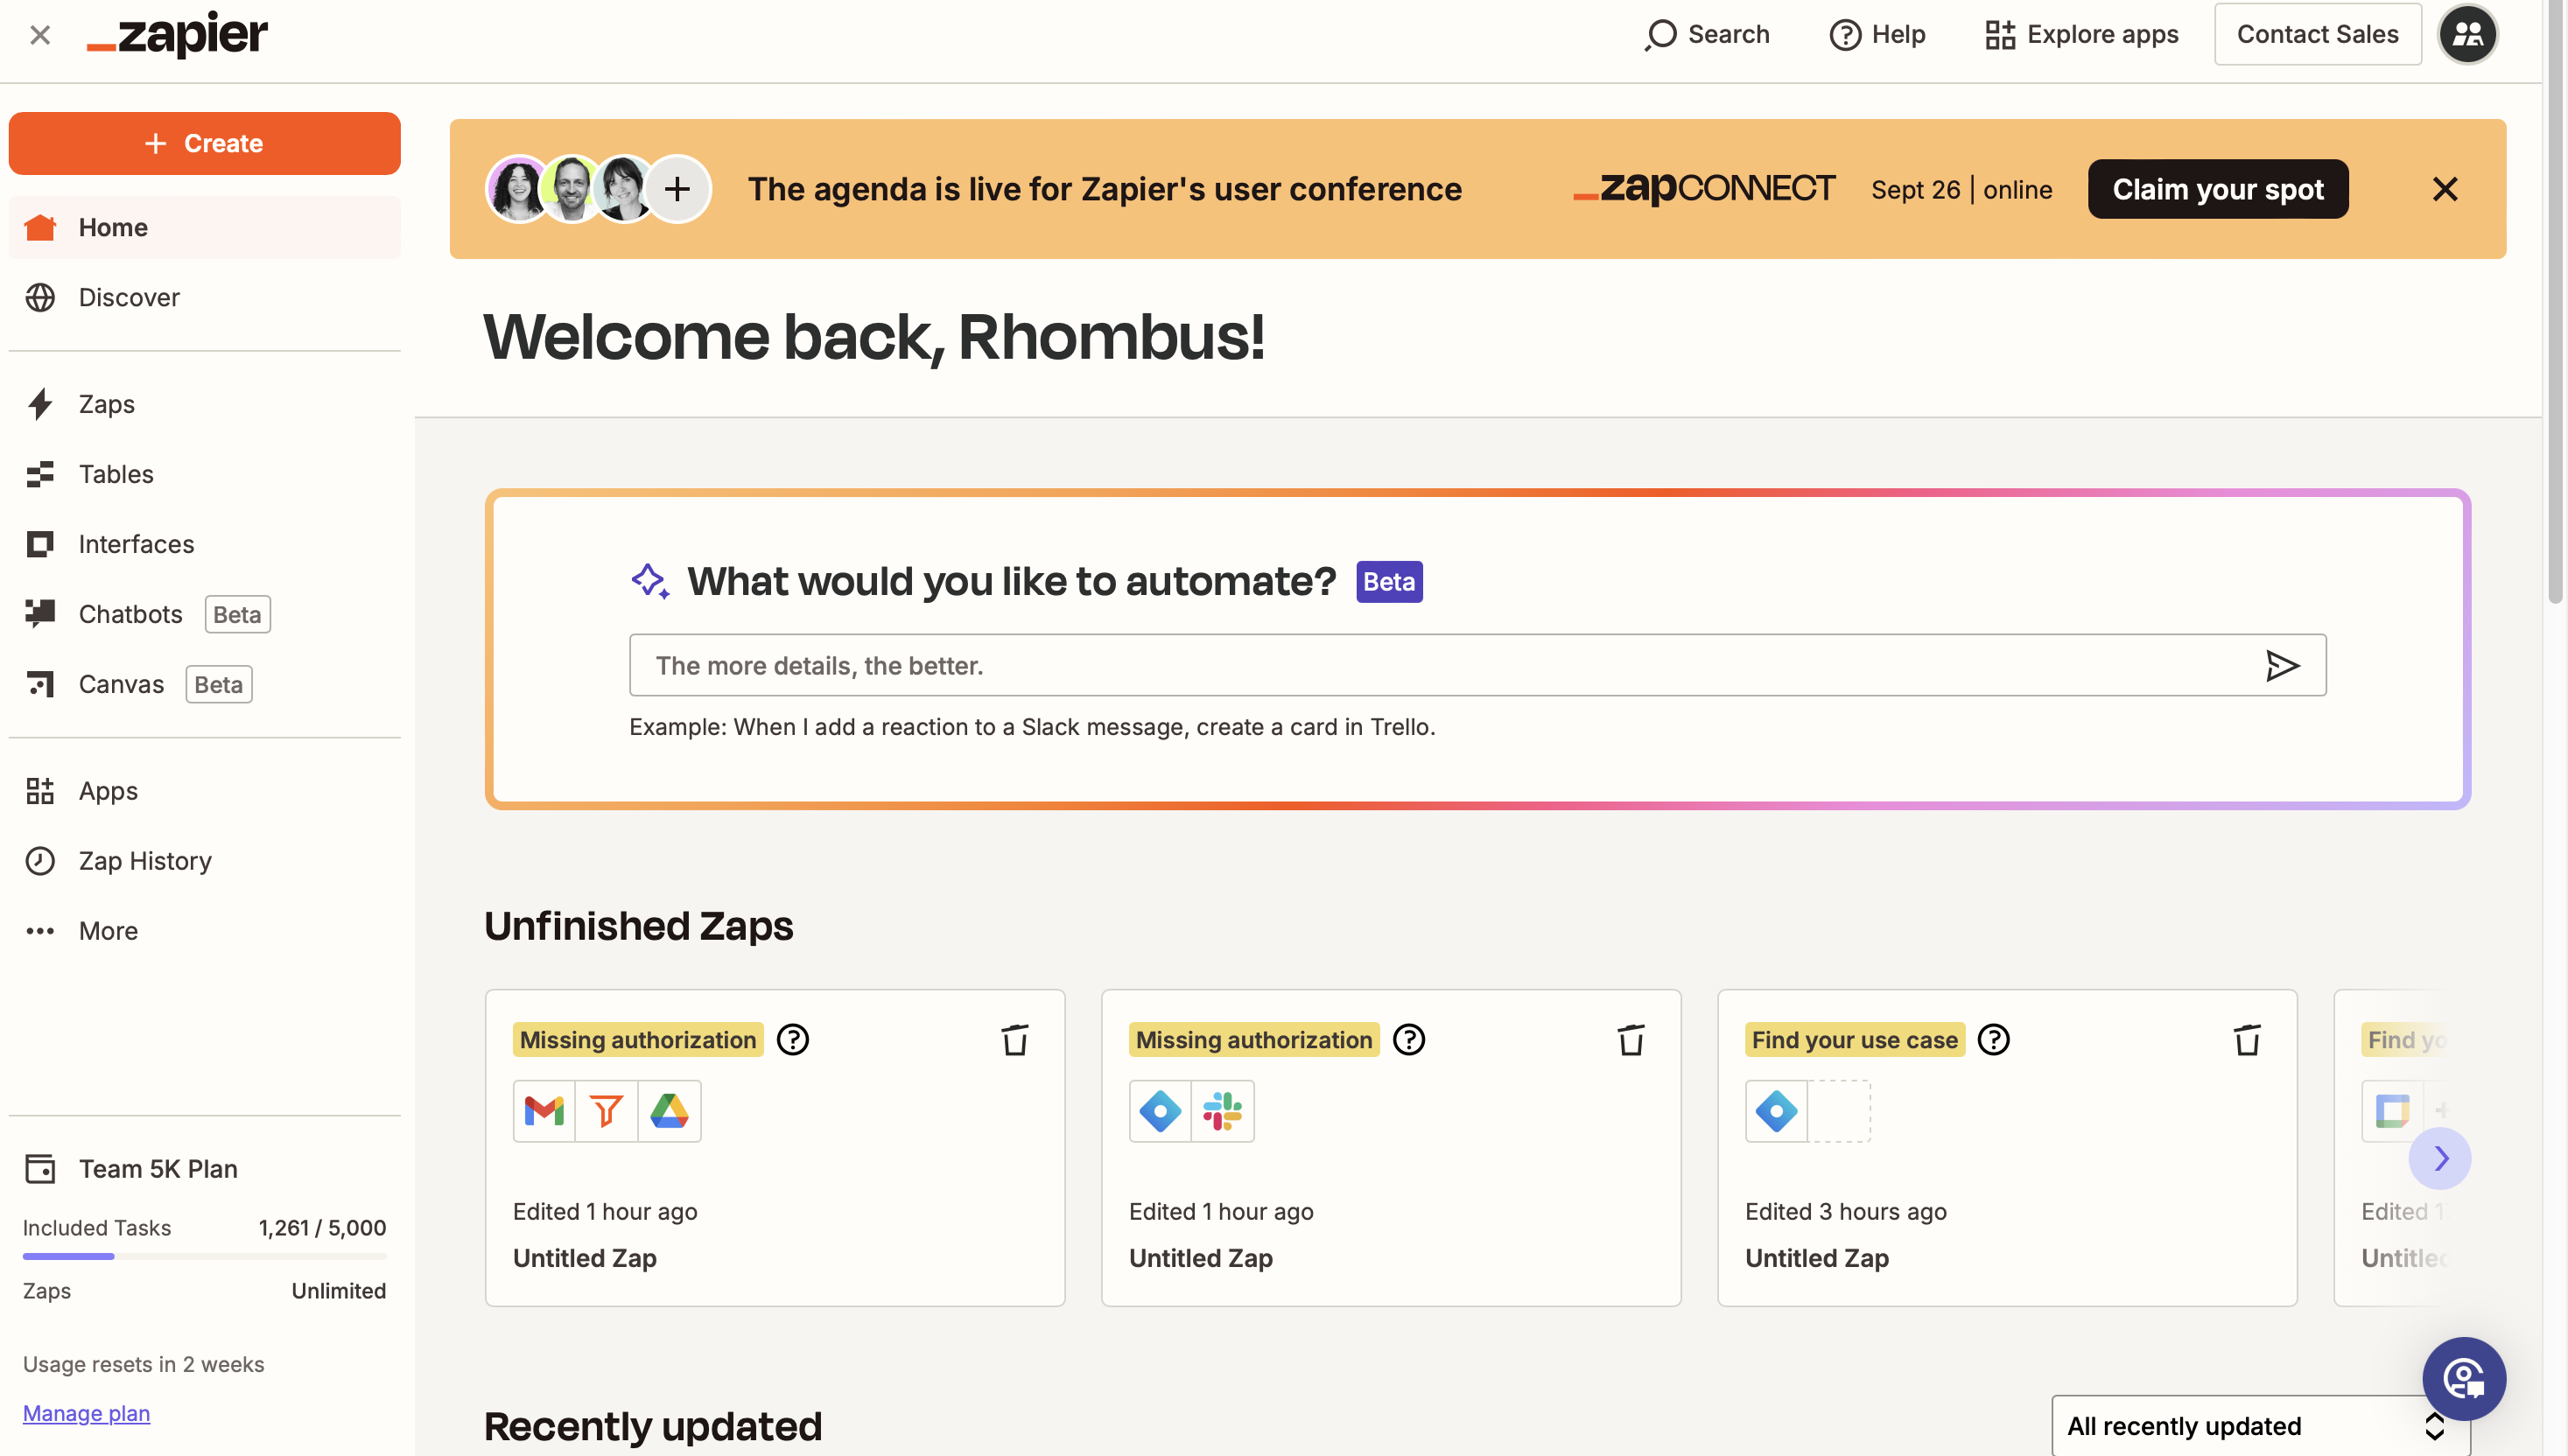The image size is (2568, 1456).
Task: Click the plus avatar in the banner
Action: coord(677,189)
